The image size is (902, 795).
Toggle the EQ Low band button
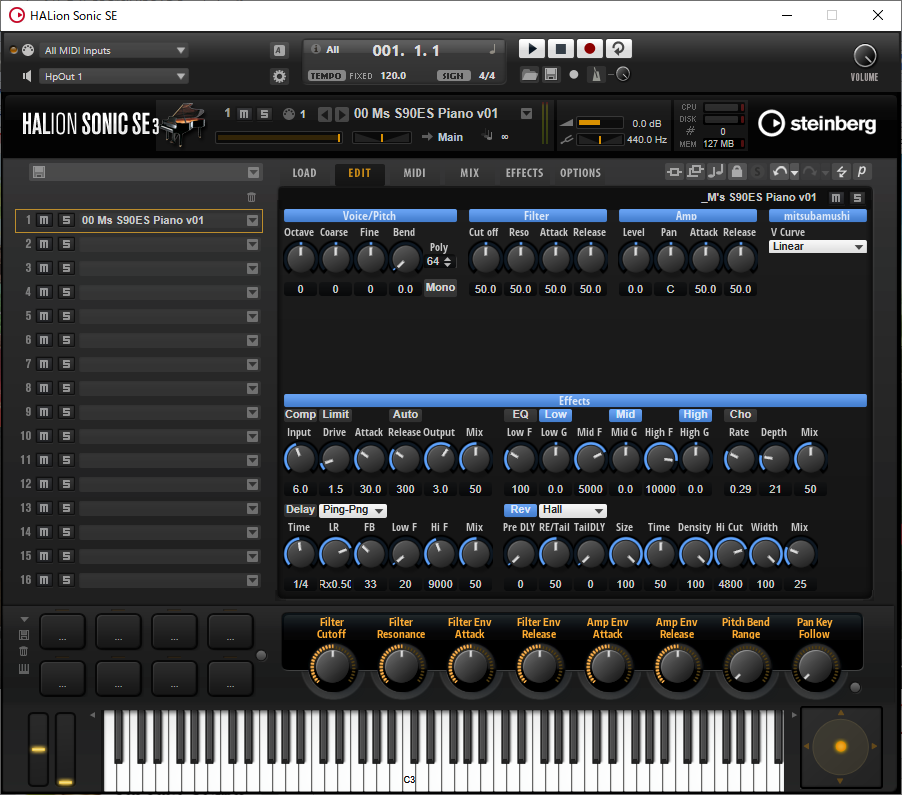pyautogui.click(x=555, y=414)
